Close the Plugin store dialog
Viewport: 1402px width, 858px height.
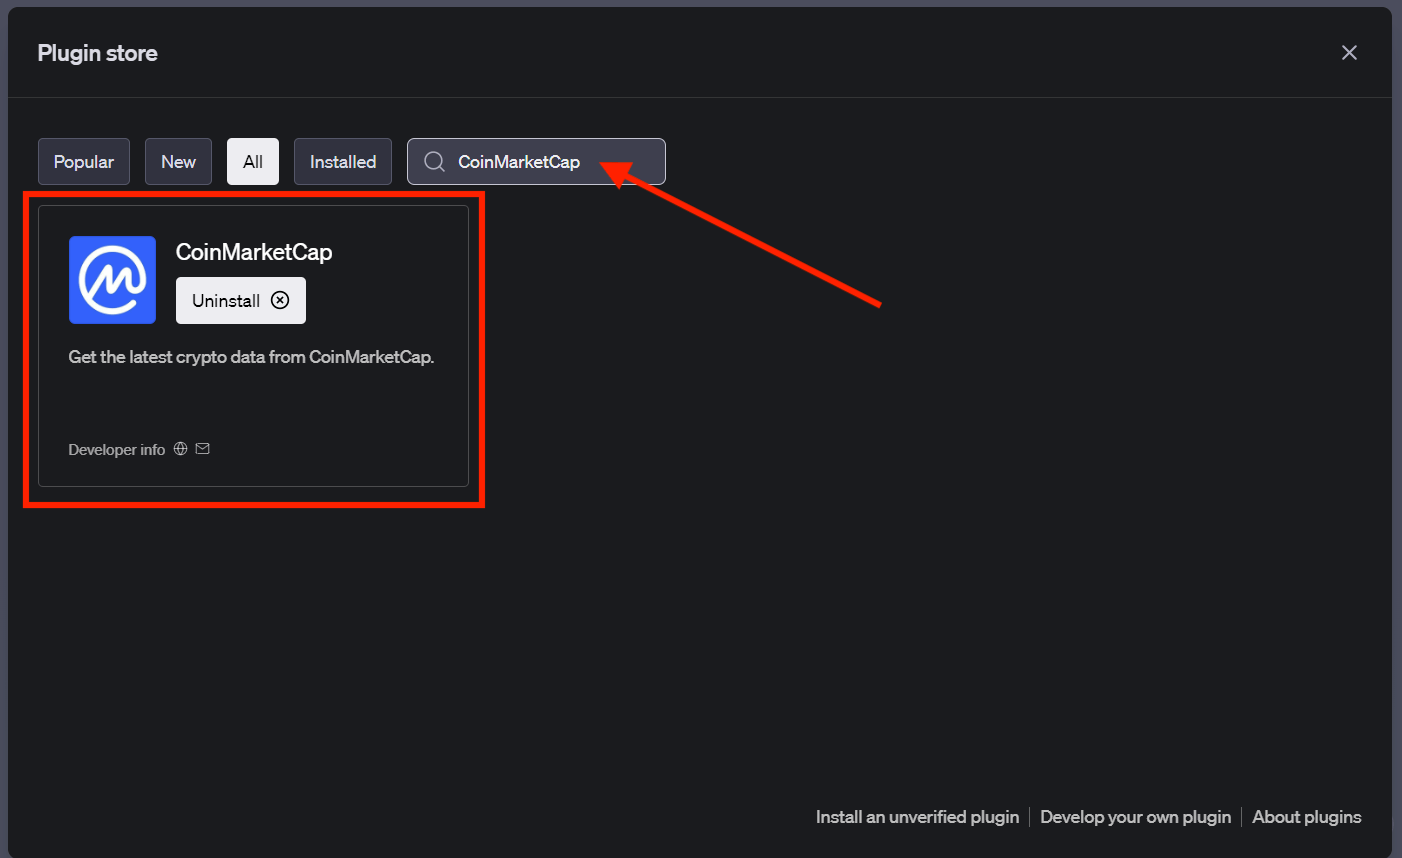coord(1349,53)
